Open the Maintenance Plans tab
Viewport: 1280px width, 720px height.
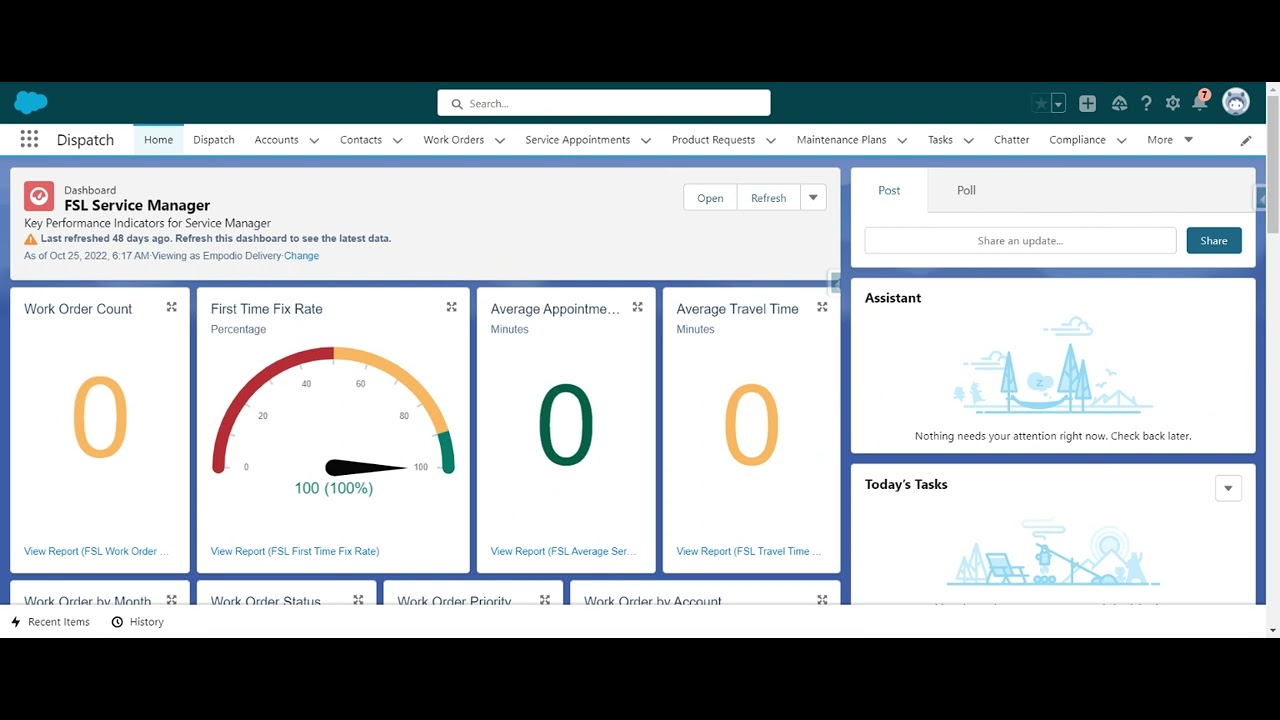tap(841, 140)
